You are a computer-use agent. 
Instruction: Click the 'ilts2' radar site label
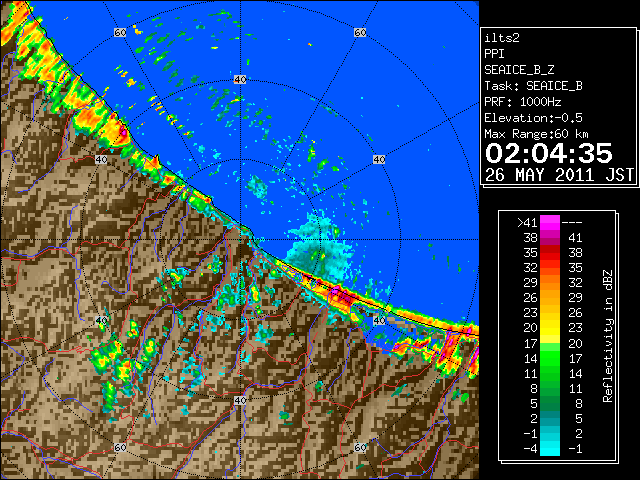(x=502, y=38)
